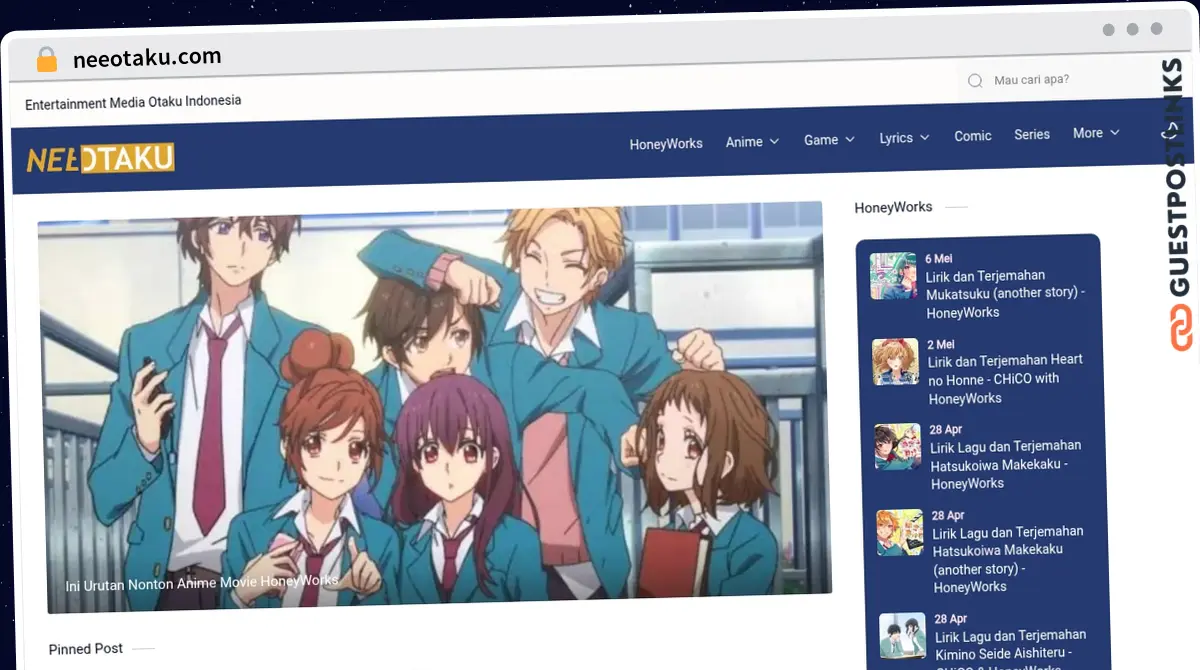
Task: Click the search magnifier icon
Action: coord(975,81)
